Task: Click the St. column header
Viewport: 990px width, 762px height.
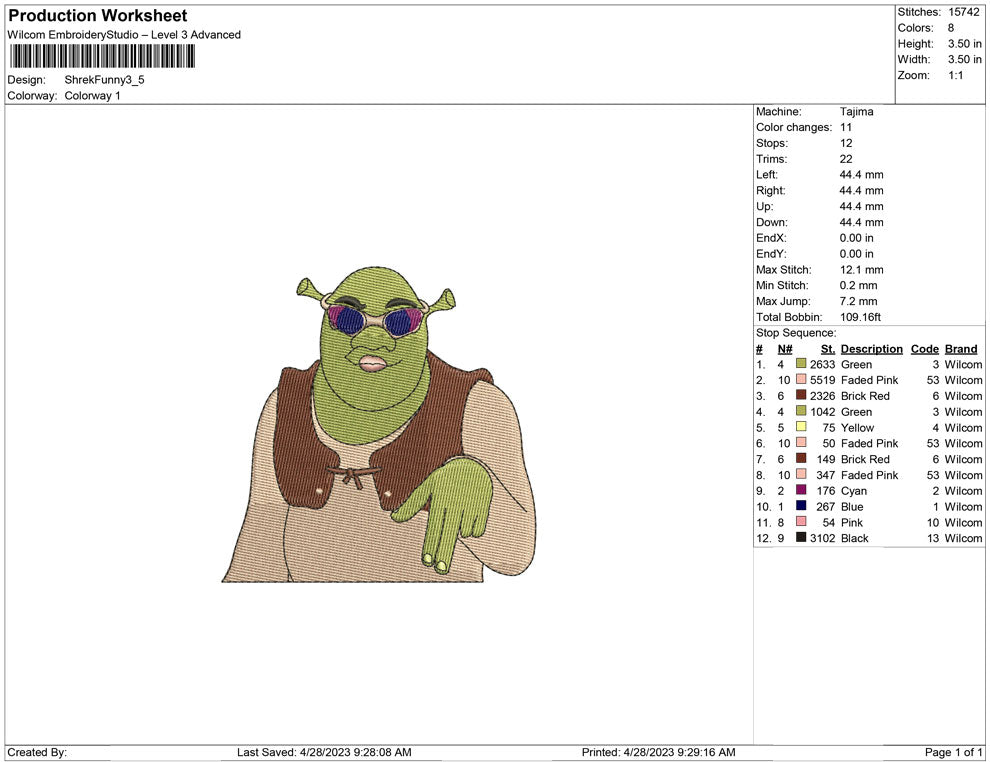Action: click(x=828, y=349)
